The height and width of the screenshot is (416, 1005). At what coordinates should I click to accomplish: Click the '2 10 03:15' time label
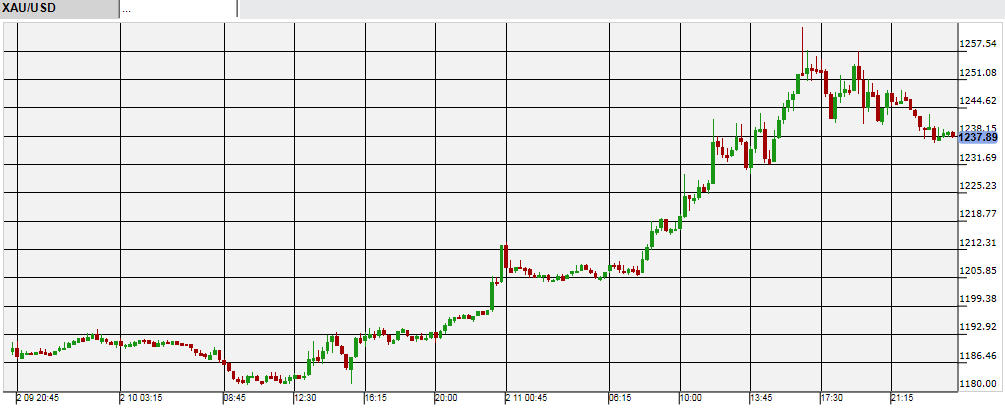point(143,398)
